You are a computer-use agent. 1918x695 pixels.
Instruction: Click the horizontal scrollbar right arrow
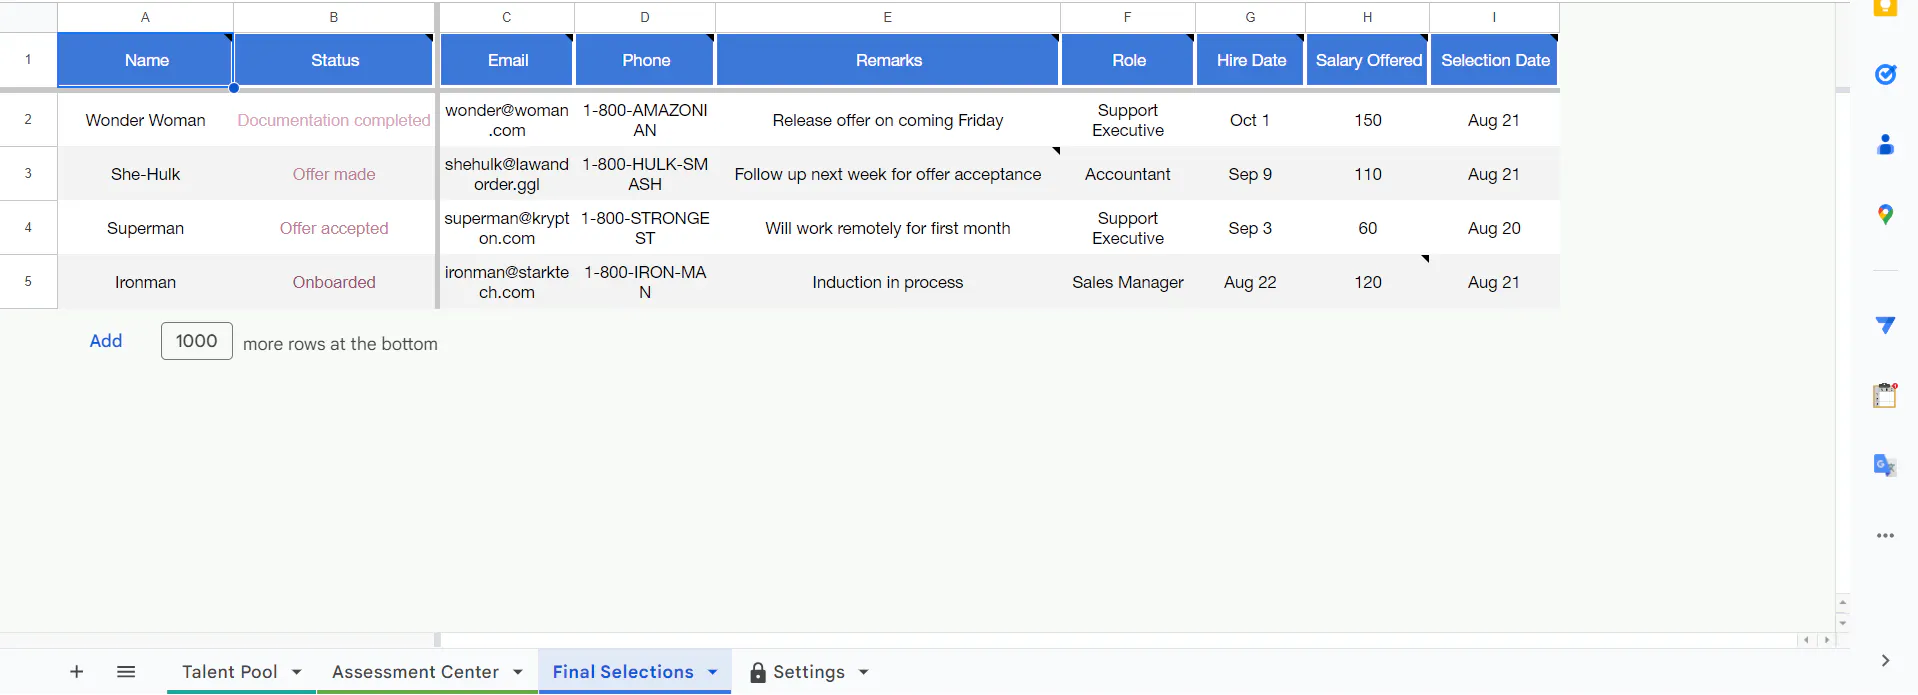click(1827, 640)
